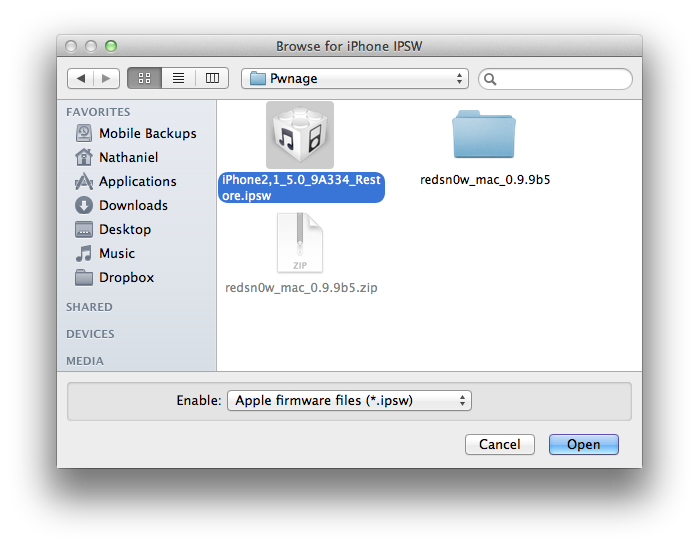Switch to list view

[178, 78]
